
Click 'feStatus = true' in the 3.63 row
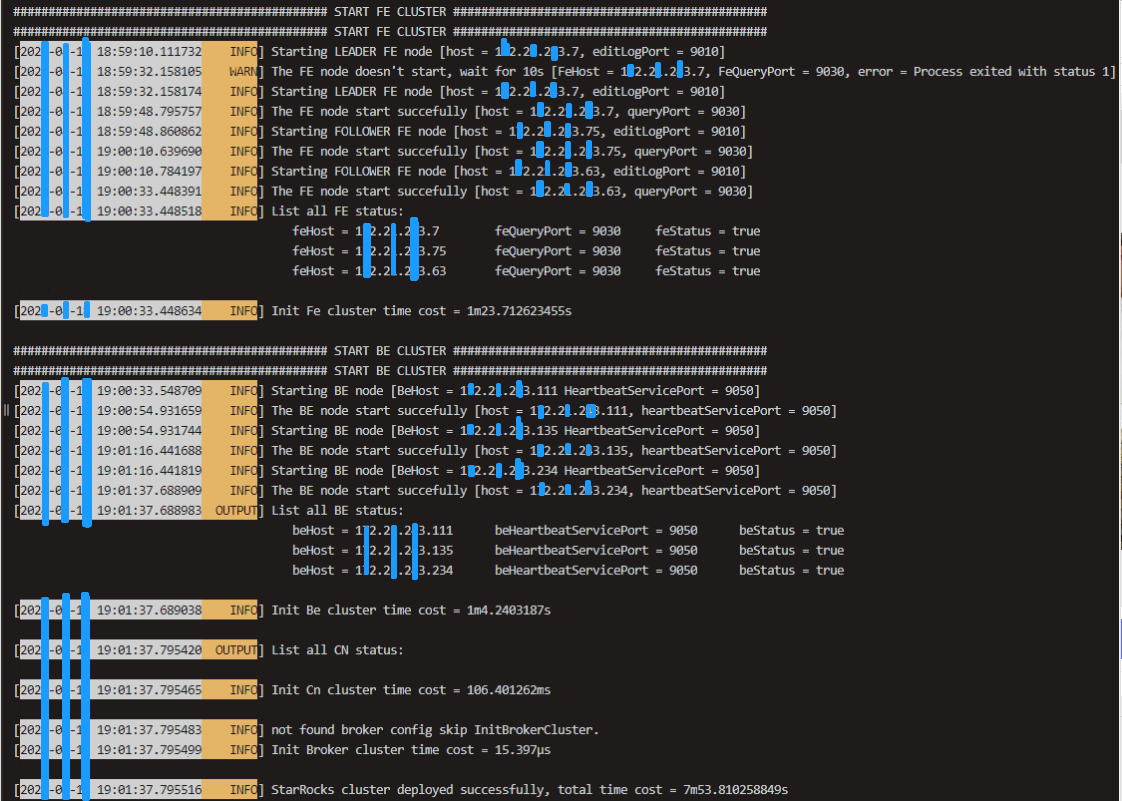click(708, 271)
